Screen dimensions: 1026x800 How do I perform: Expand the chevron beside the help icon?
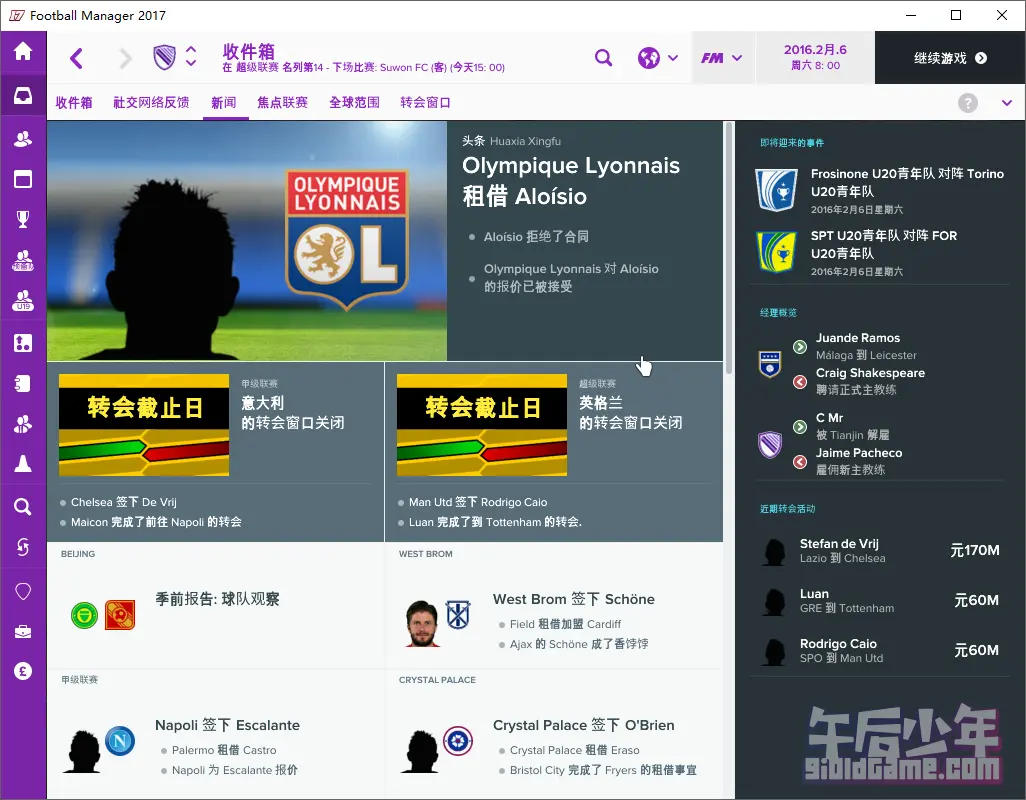coord(1006,103)
